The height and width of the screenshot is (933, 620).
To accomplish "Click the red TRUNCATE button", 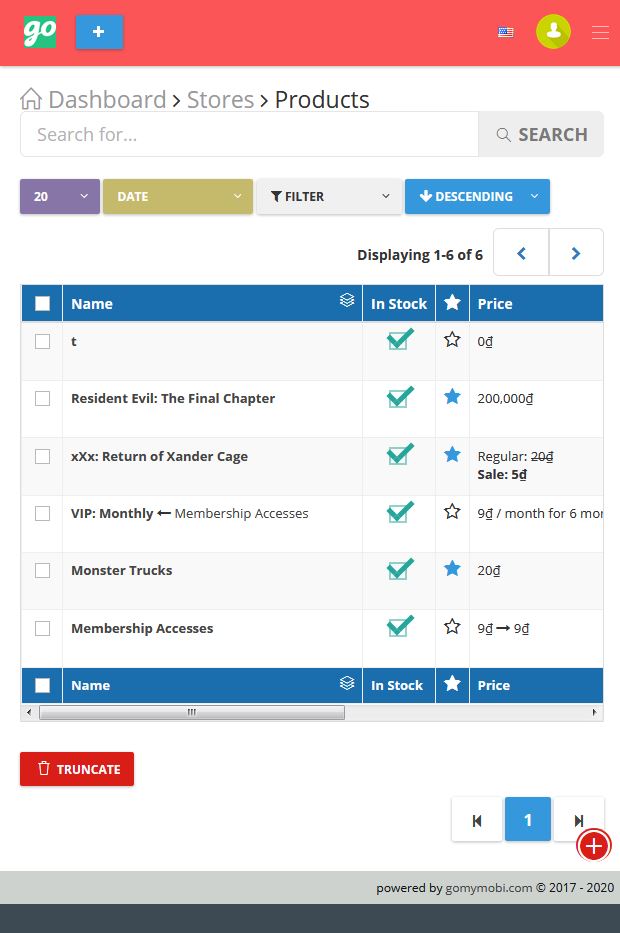I will (x=77, y=769).
